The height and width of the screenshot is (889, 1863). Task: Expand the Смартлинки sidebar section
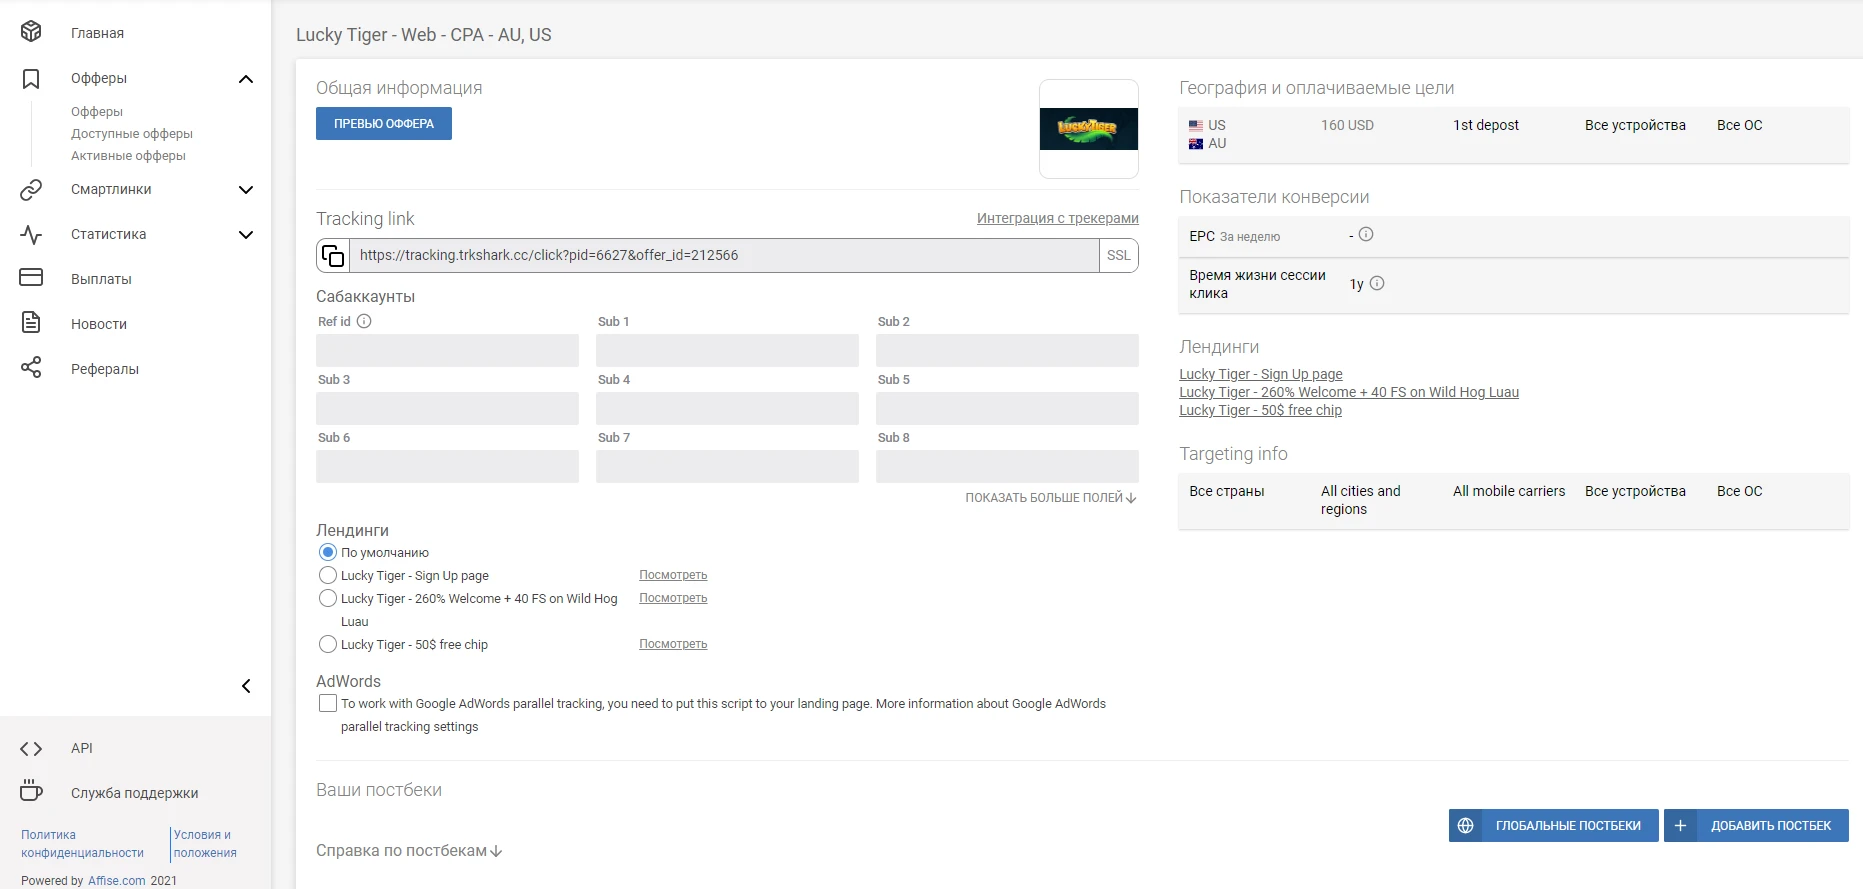click(x=246, y=189)
